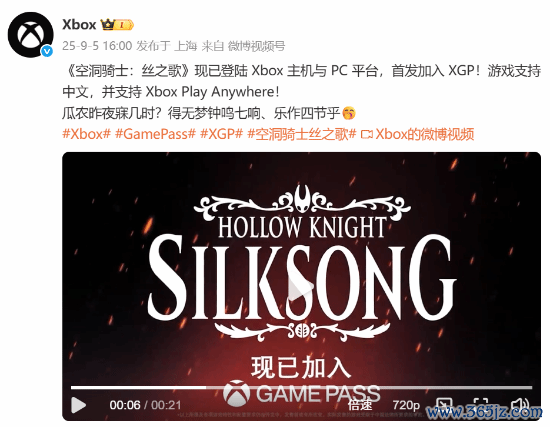The width and height of the screenshot is (550, 427).
Task: Click the large center play overlay
Action: (x=301, y=287)
